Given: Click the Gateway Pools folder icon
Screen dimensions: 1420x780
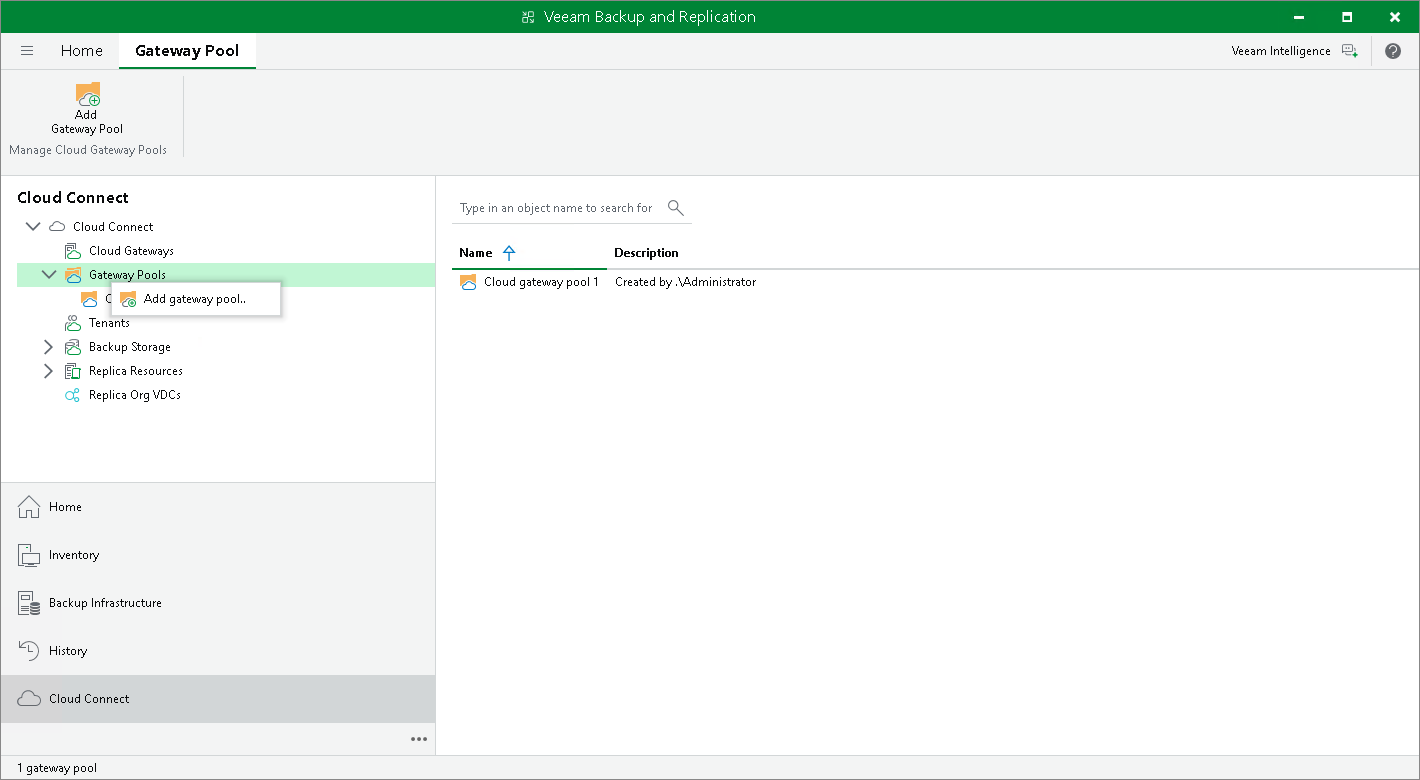Looking at the screenshot, I should point(73,275).
